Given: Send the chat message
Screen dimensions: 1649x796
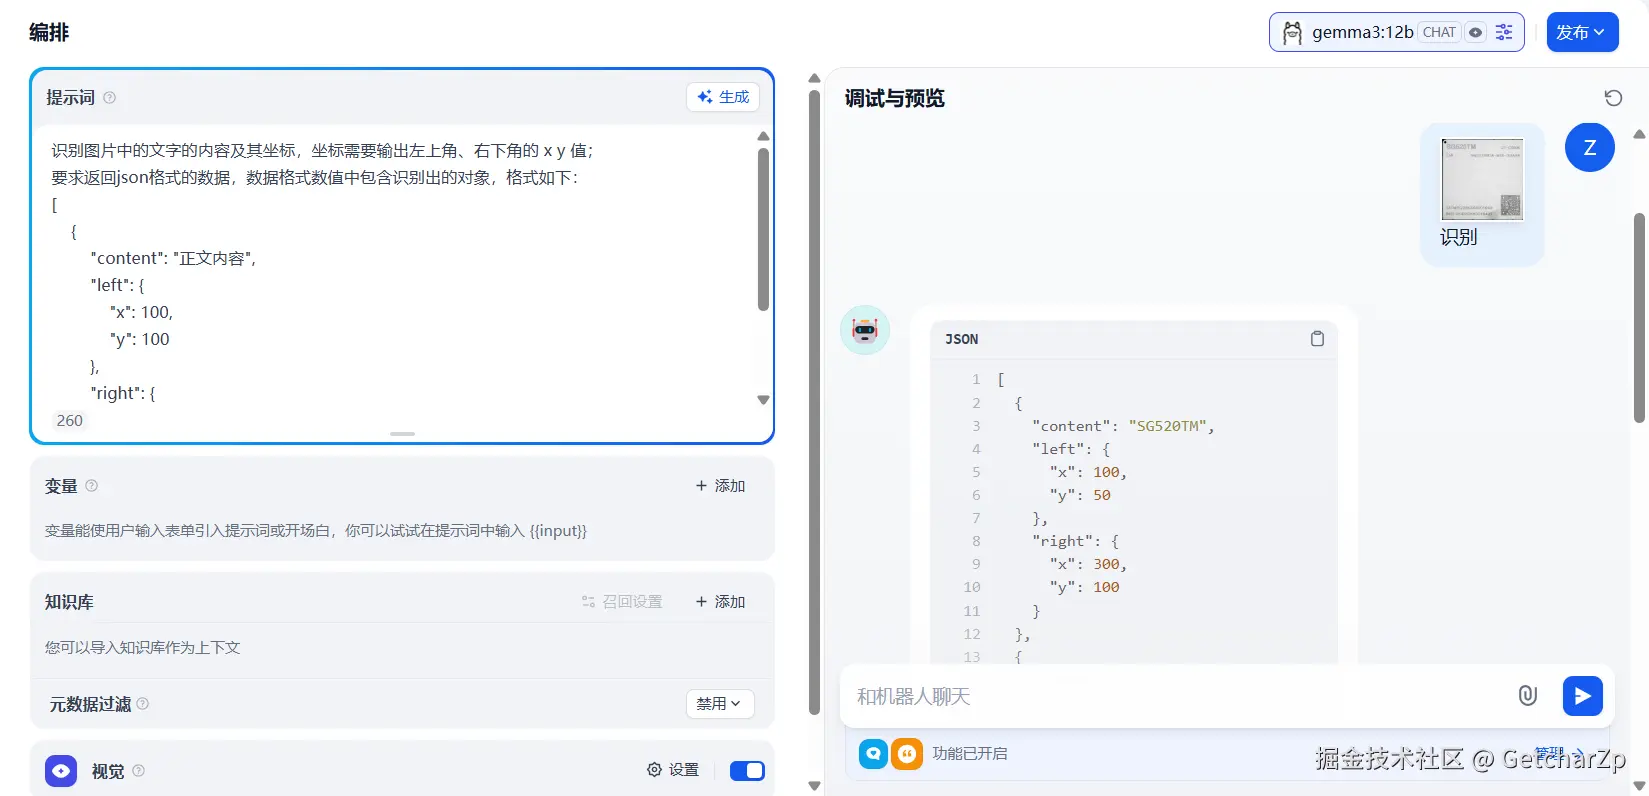Looking at the screenshot, I should pos(1583,696).
